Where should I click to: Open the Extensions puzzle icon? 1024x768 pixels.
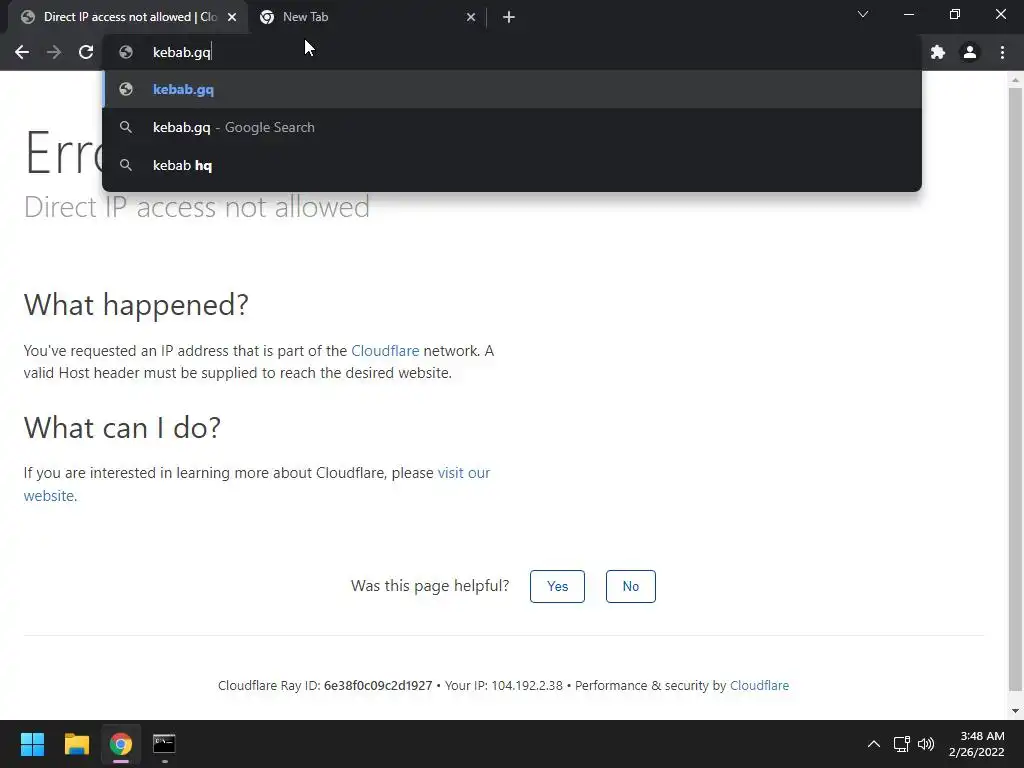(938, 52)
